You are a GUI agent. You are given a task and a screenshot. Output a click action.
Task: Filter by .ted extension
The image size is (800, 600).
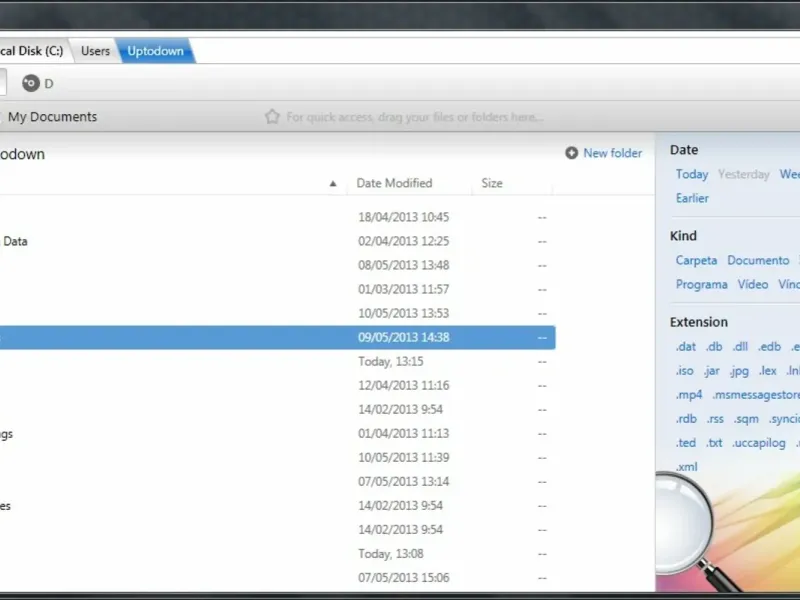coord(685,443)
